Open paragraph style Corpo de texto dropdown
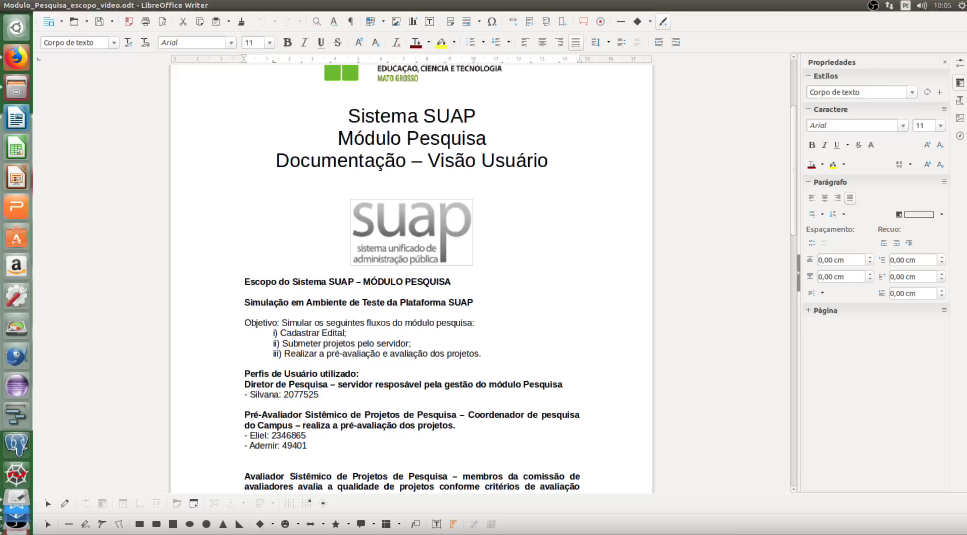 click(x=113, y=43)
